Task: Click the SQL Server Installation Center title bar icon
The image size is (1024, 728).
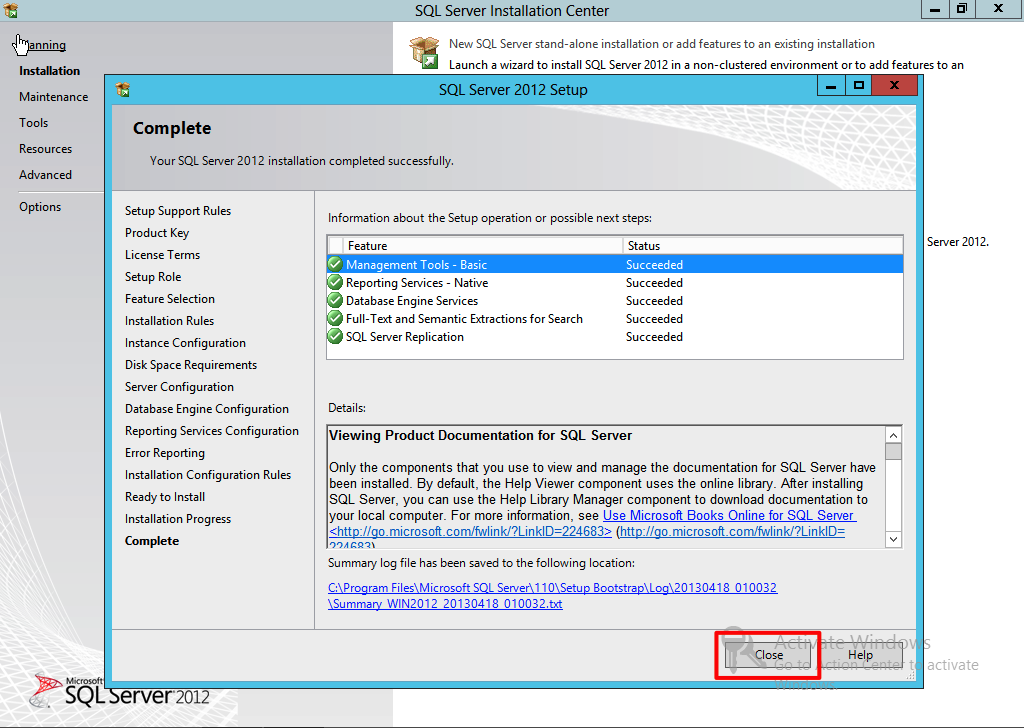Action: pos(10,10)
